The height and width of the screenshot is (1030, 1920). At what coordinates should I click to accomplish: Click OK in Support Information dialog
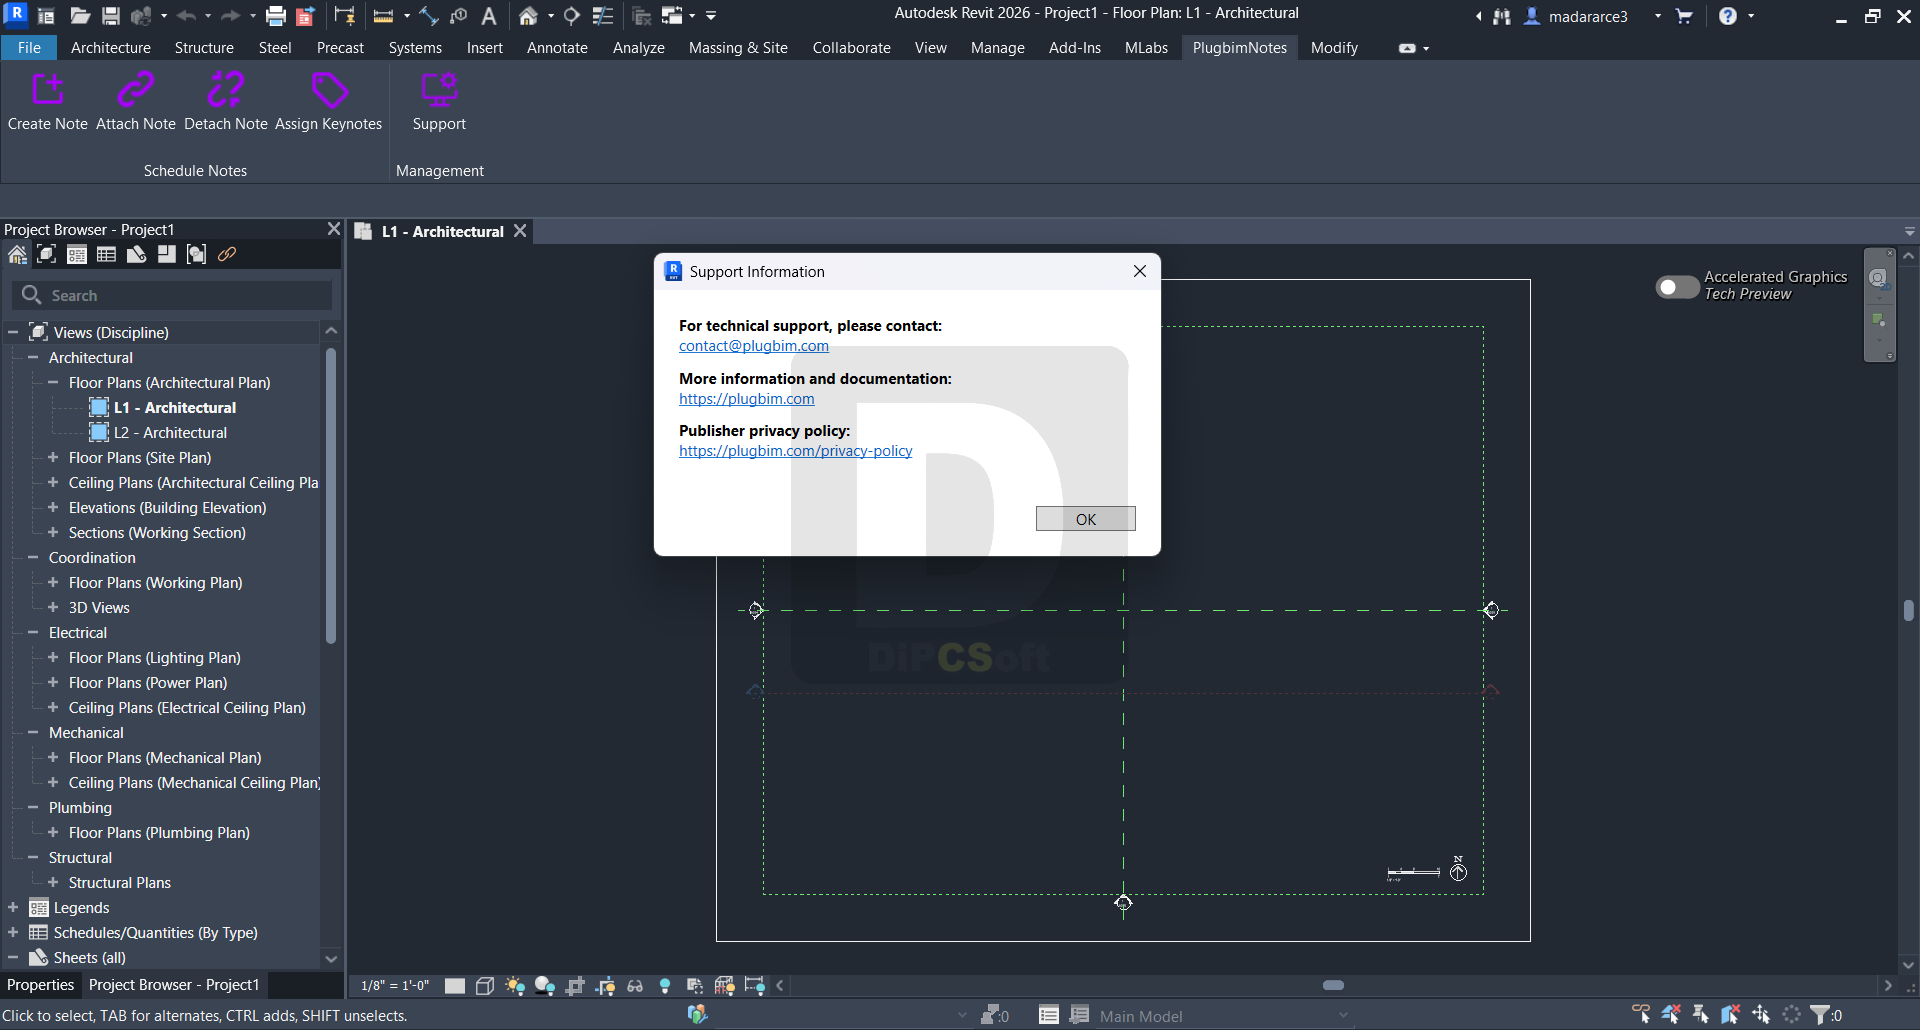tap(1085, 519)
